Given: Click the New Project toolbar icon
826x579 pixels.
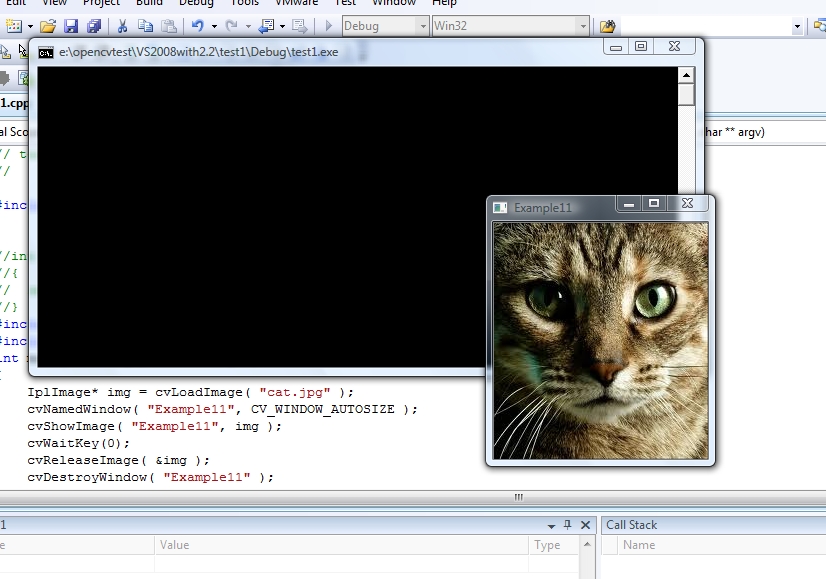Looking at the screenshot, I should [13, 26].
